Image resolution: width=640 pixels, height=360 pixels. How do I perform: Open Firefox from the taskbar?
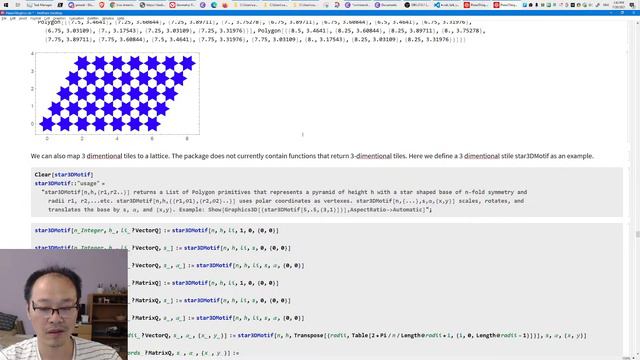[225, 5]
